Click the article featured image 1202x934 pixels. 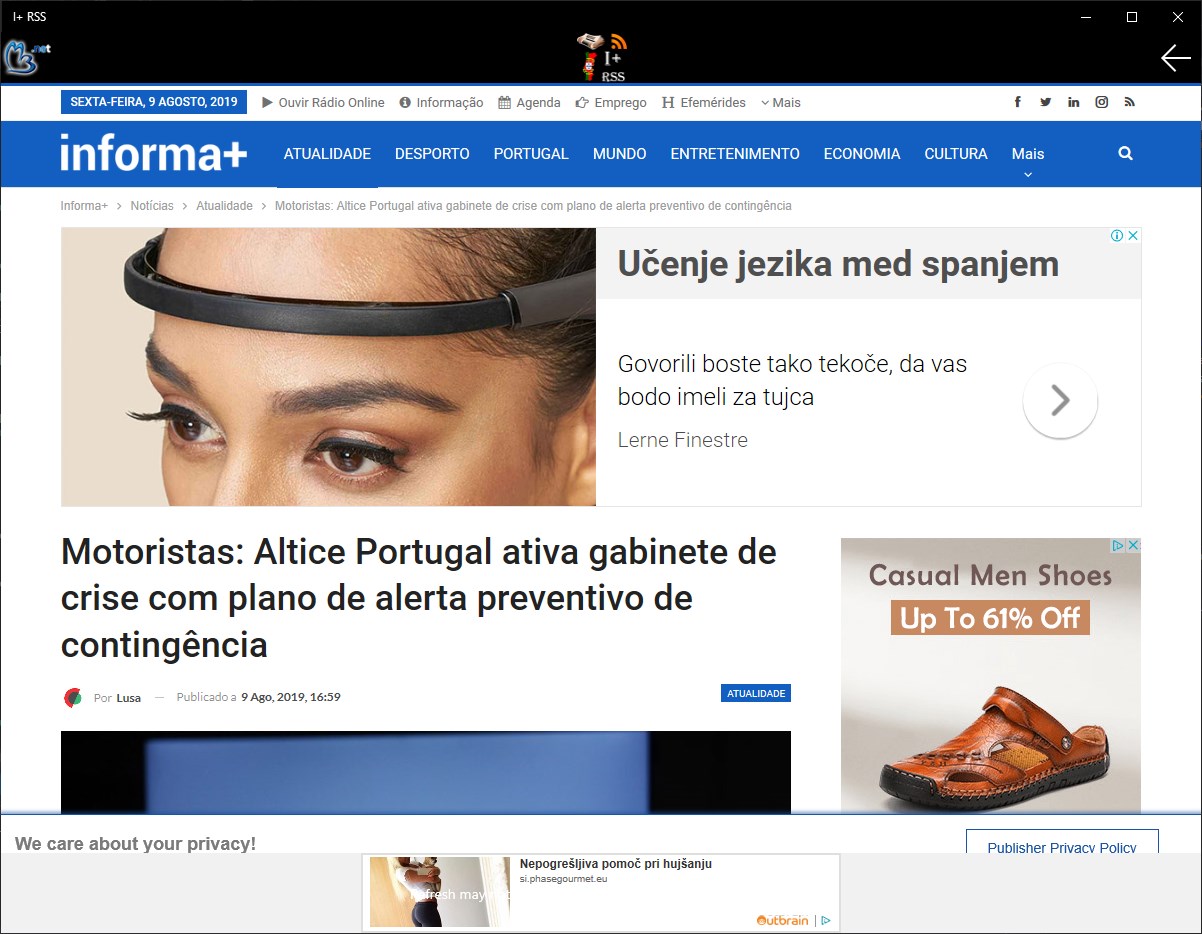(x=426, y=772)
